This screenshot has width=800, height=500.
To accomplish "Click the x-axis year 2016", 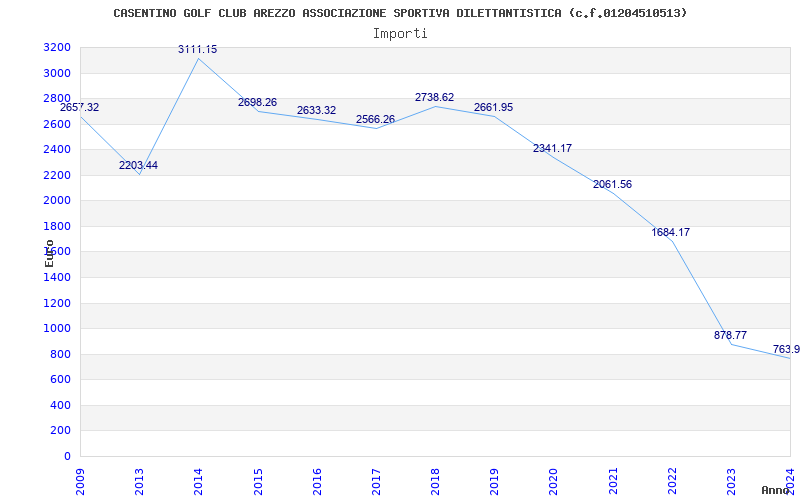I will 317,482.
